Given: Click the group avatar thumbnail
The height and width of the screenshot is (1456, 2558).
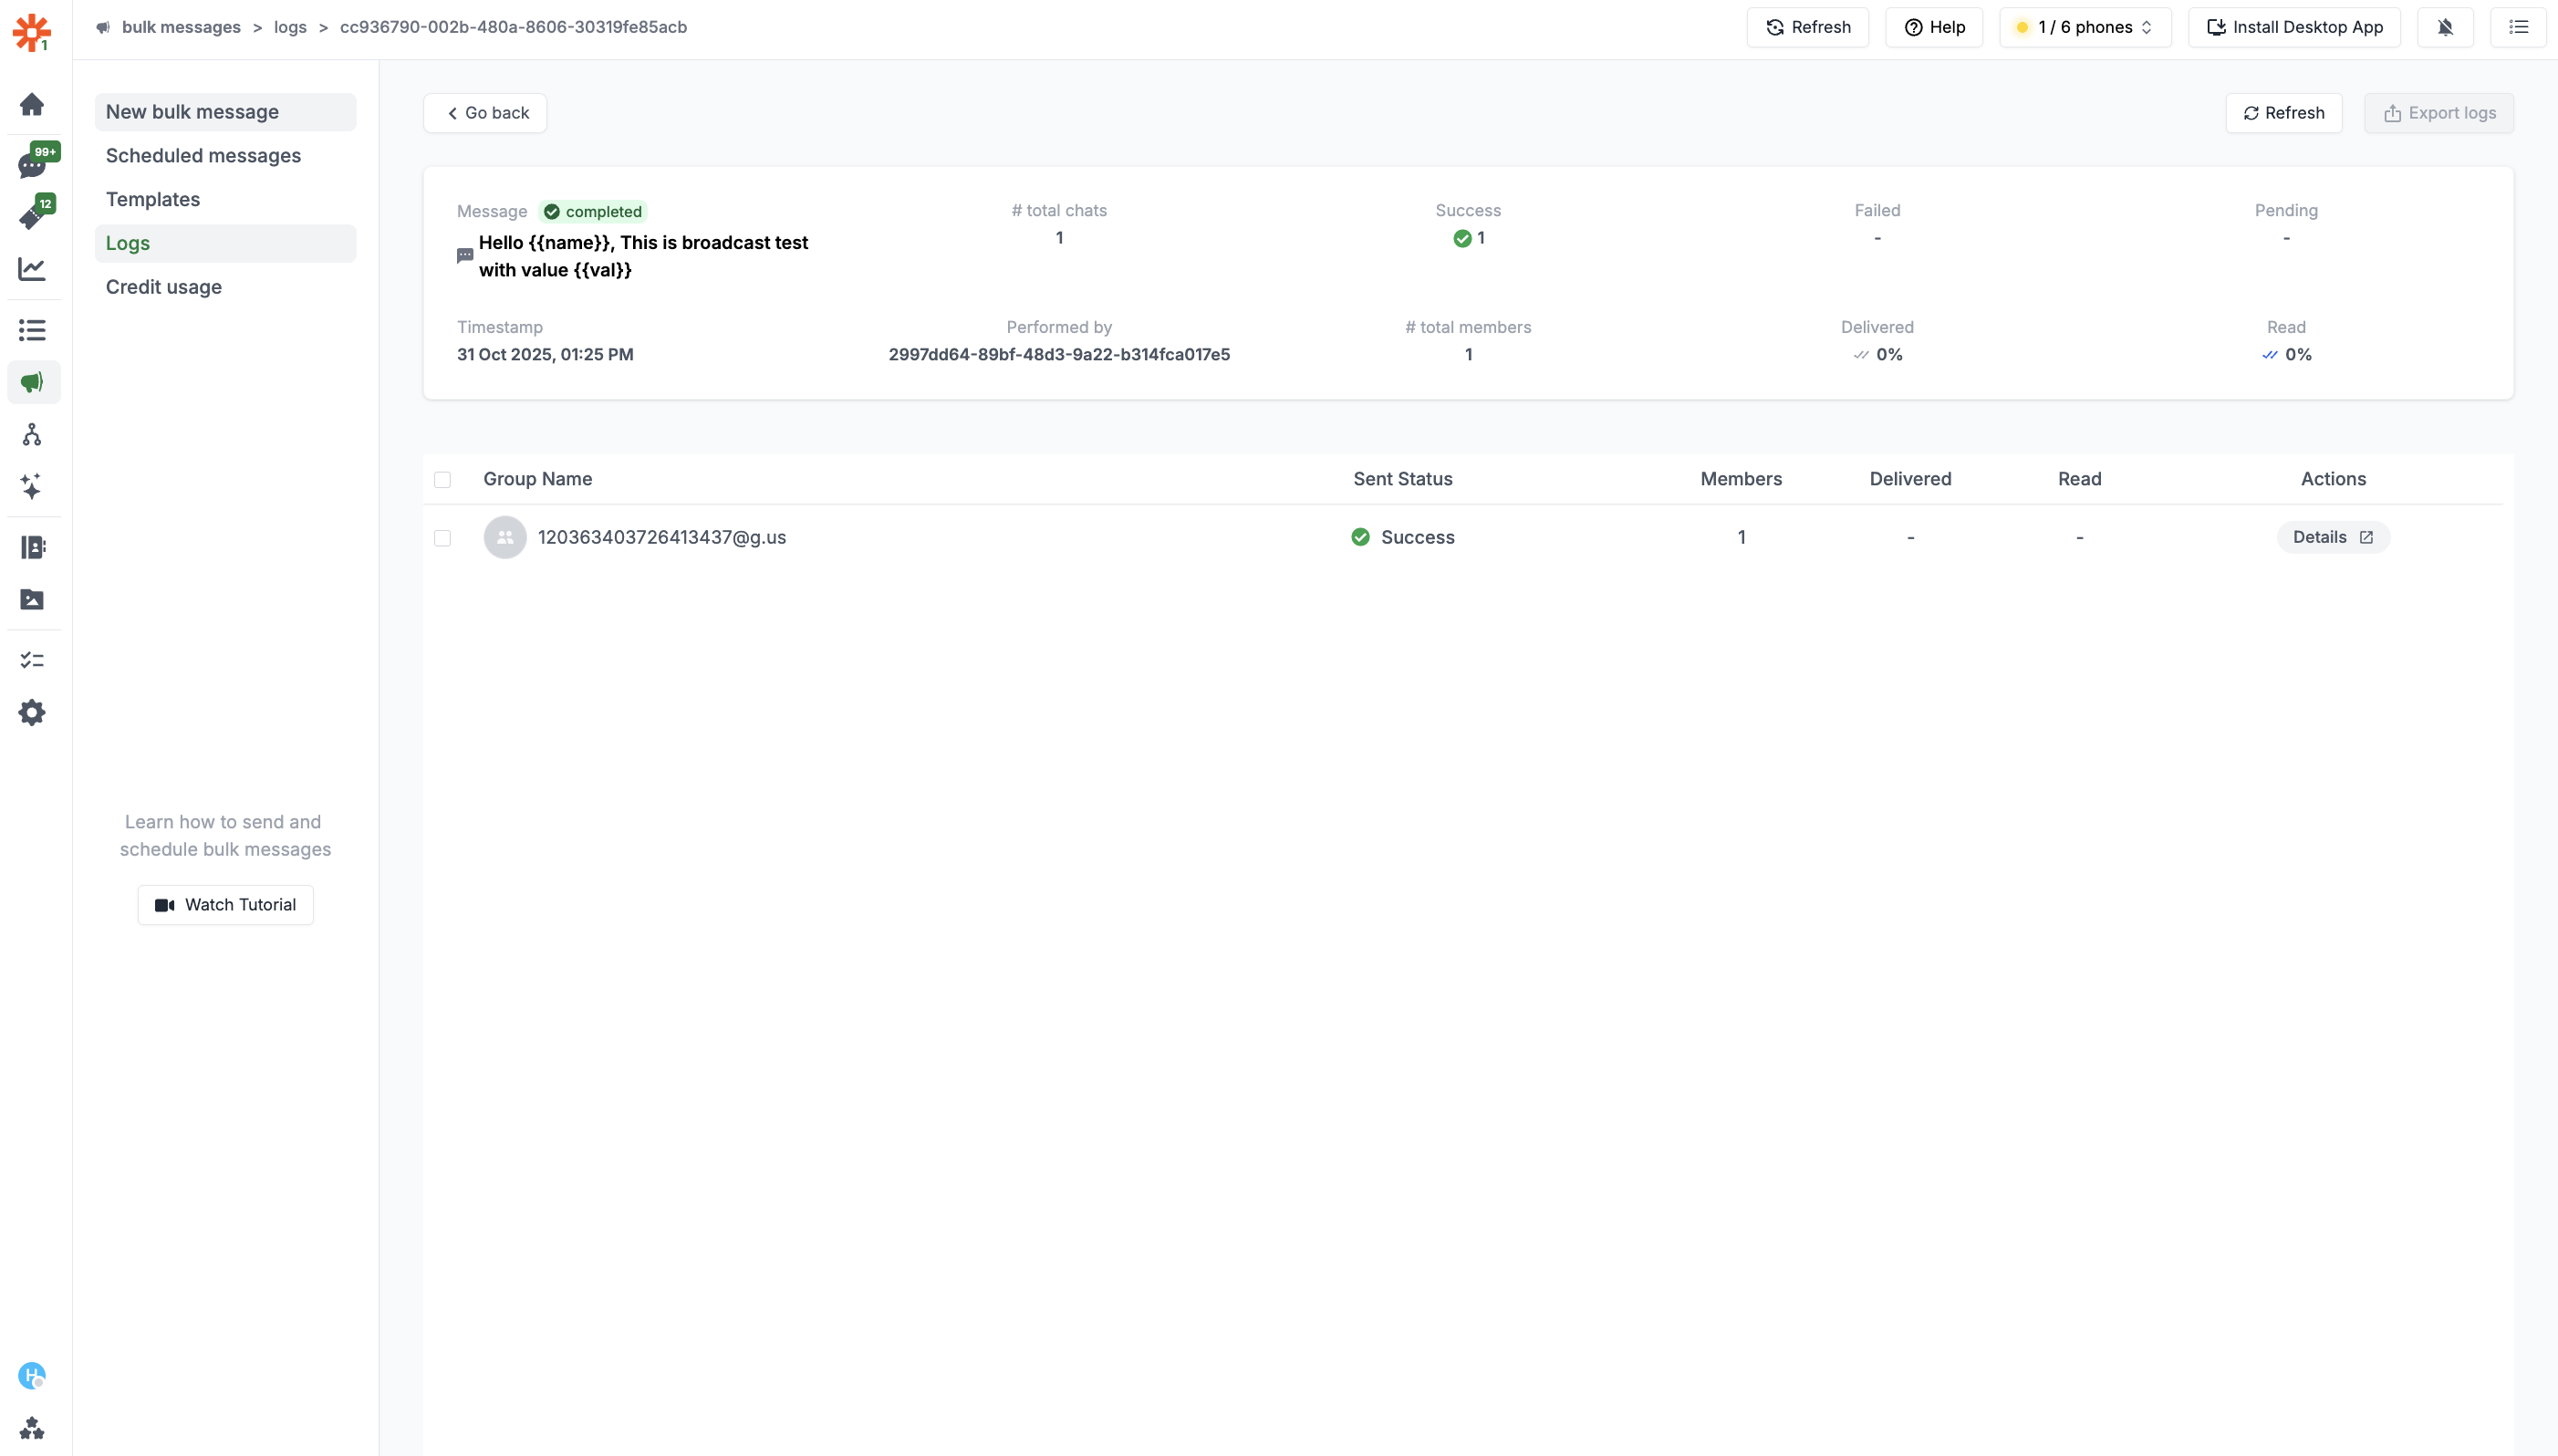Looking at the screenshot, I should pyautogui.click(x=505, y=537).
